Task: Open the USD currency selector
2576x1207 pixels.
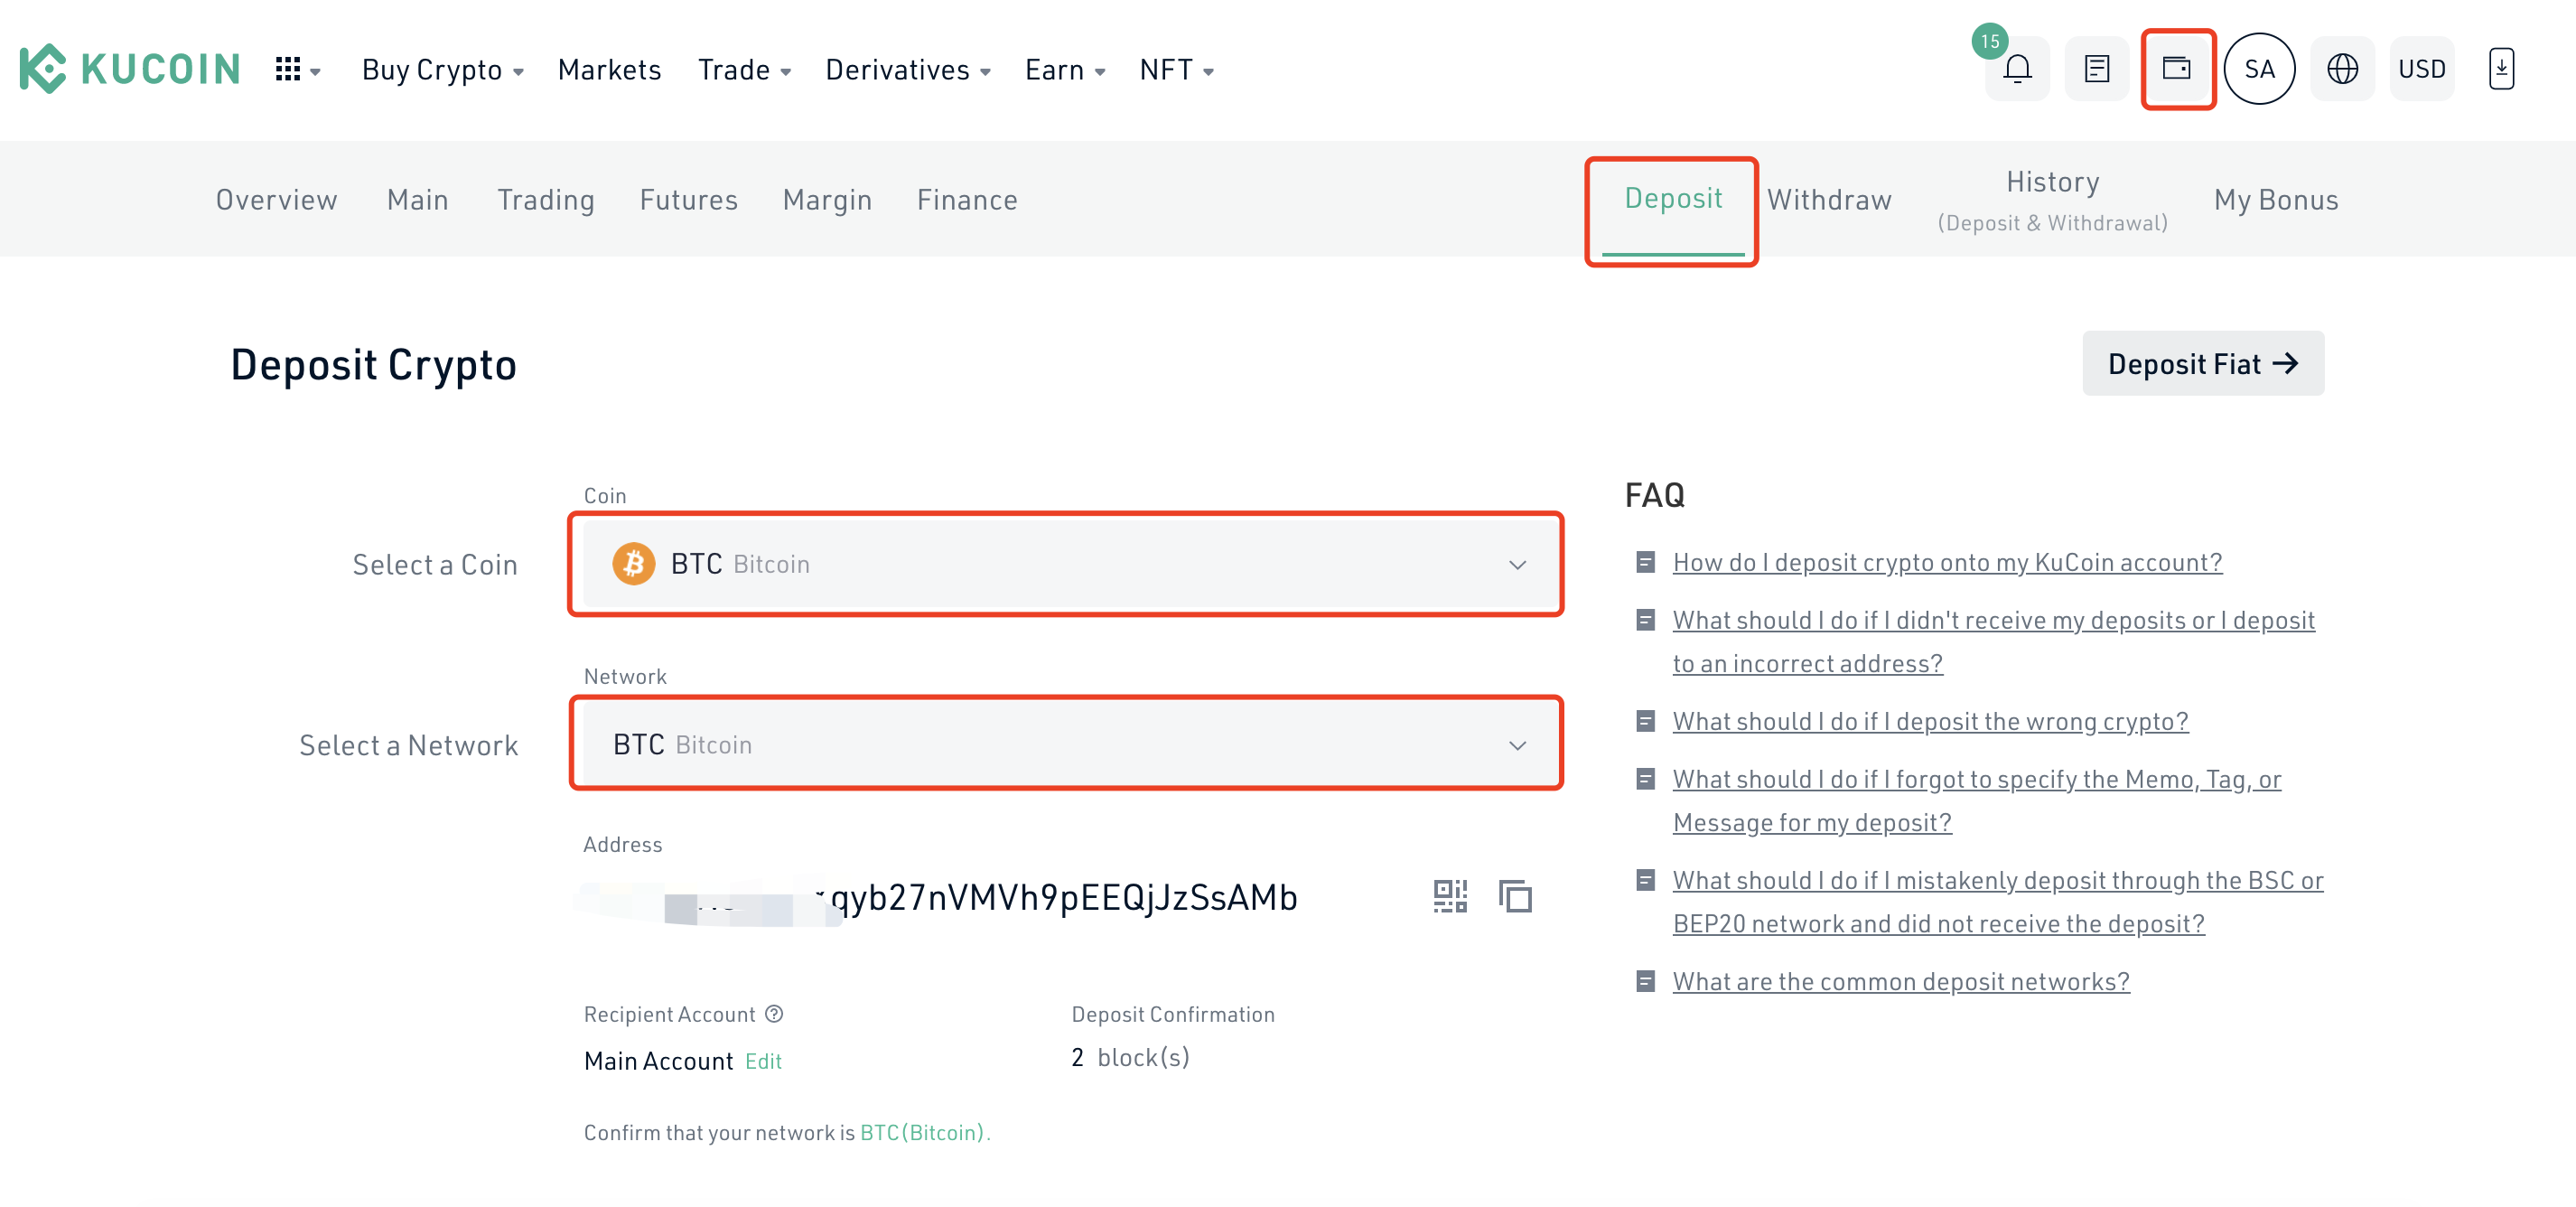Action: click(x=2421, y=69)
